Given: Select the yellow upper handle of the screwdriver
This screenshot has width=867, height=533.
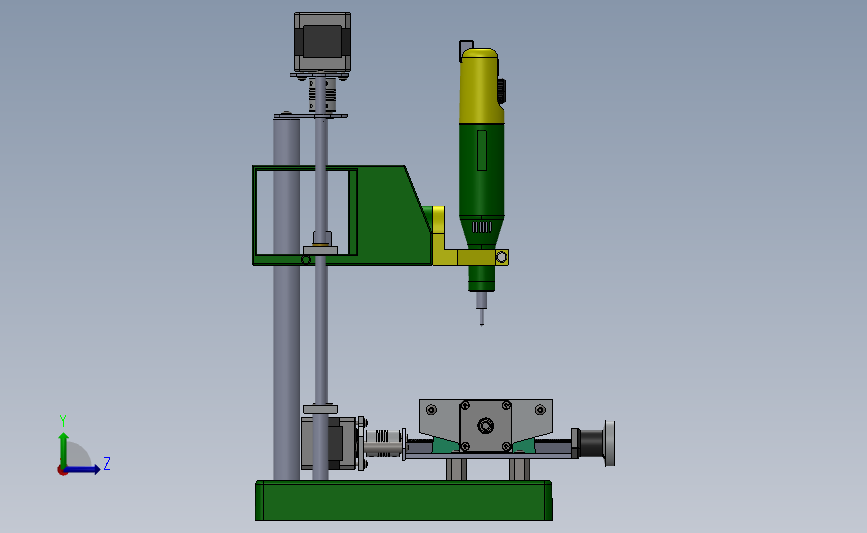Looking at the screenshot, I should tap(480, 86).
